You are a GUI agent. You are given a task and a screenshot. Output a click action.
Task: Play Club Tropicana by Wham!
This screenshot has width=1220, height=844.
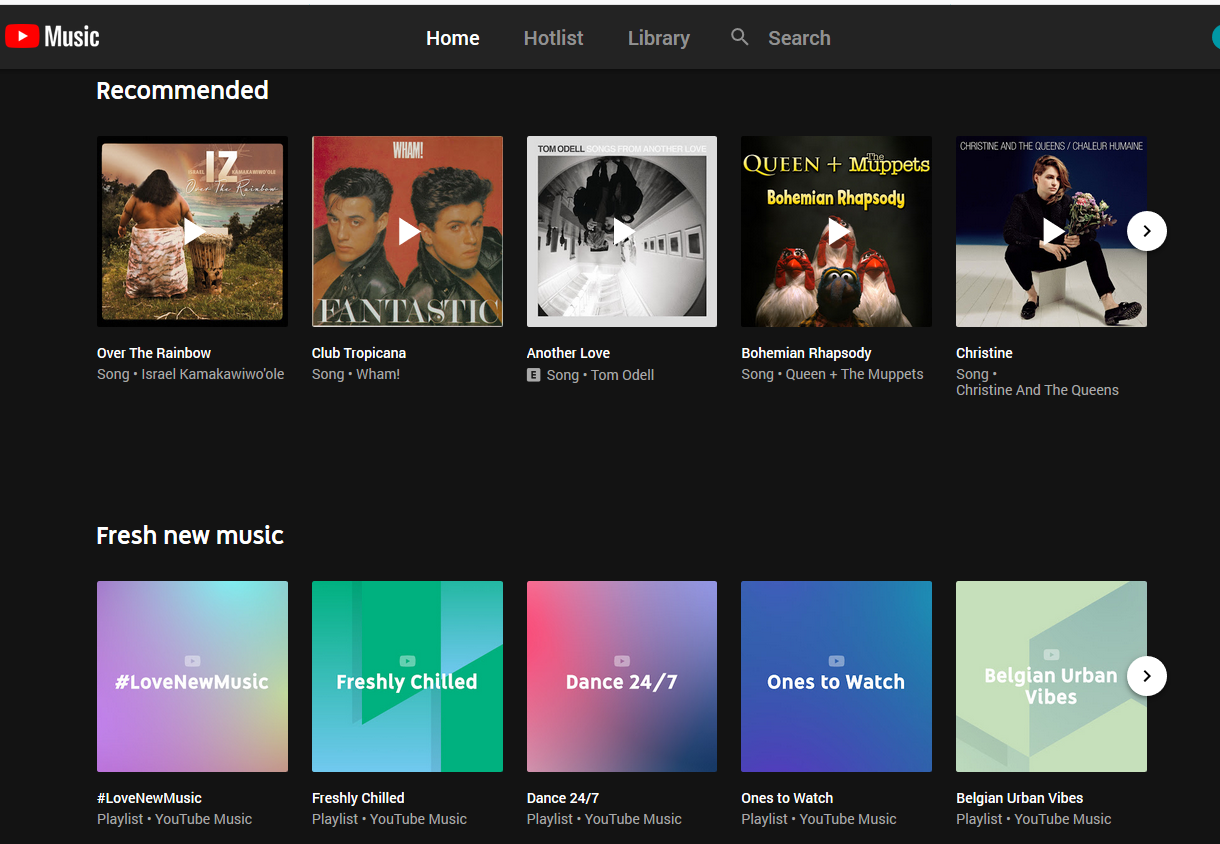407,231
